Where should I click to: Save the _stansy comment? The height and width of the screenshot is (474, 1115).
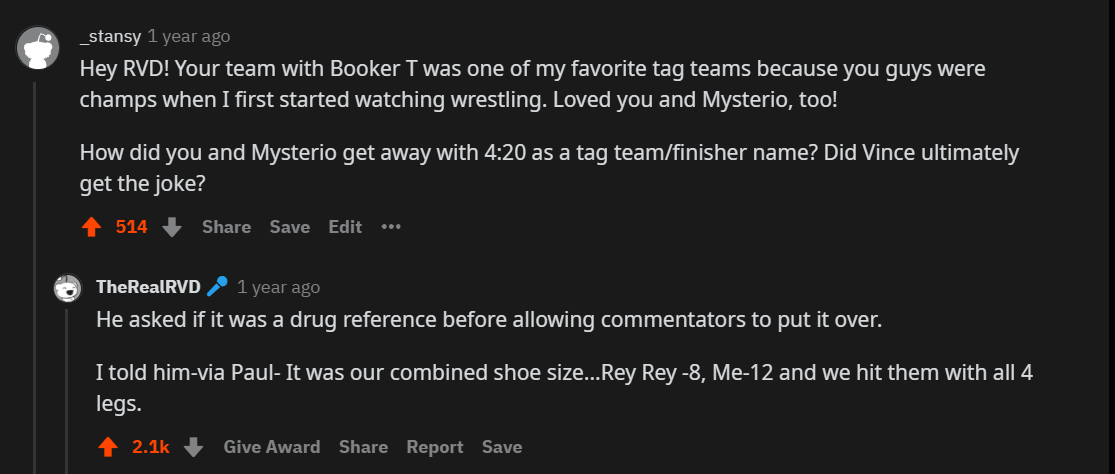290,227
